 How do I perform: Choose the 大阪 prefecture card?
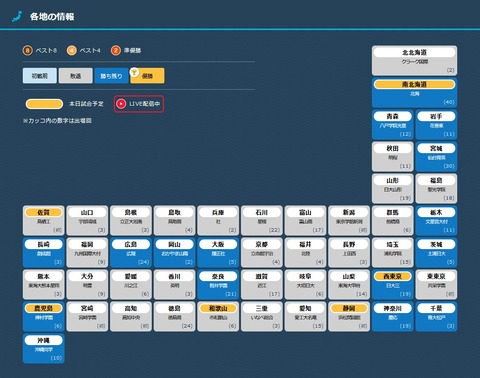[218, 253]
